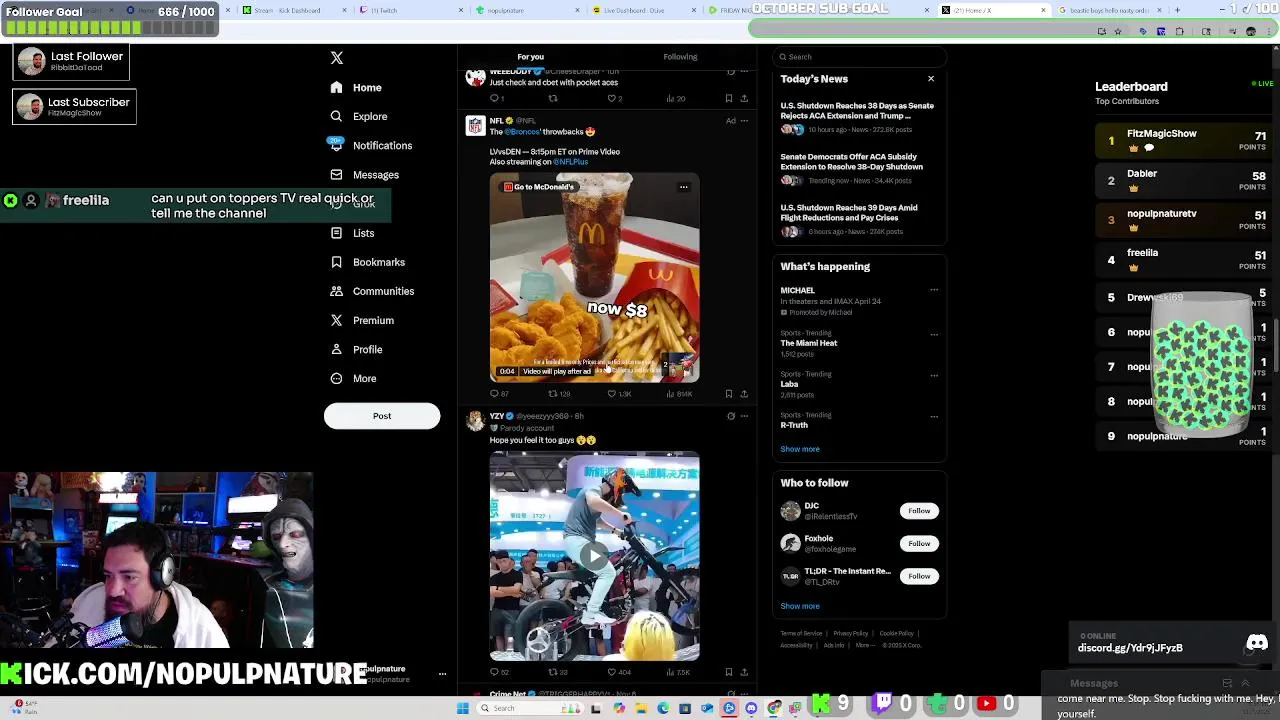Open Communities in the sidebar
Image resolution: width=1280 pixels, height=720 pixels.
[371, 291]
